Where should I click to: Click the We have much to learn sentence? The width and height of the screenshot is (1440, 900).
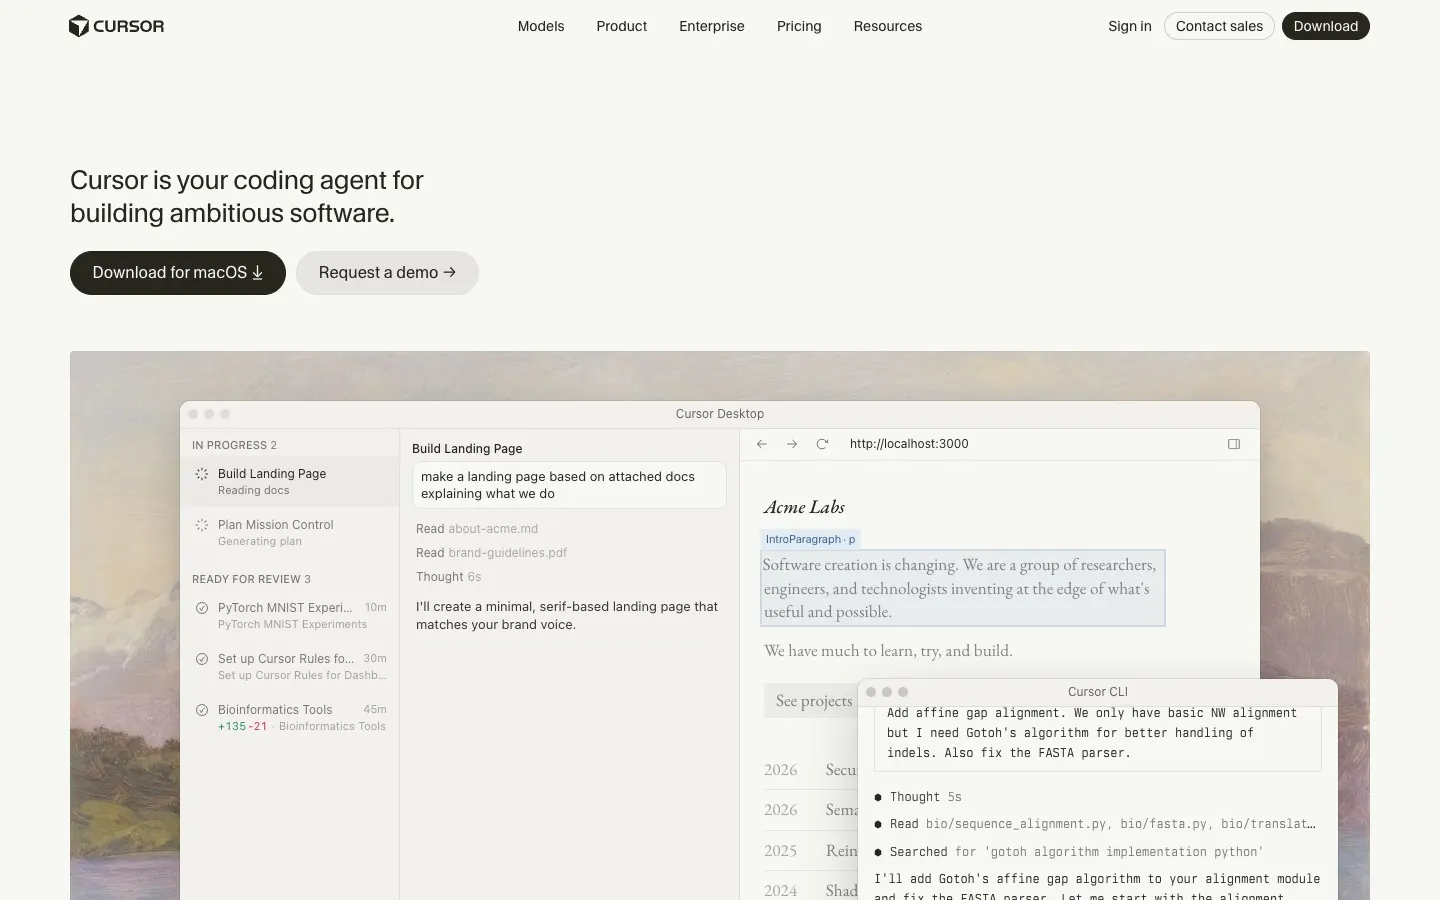pyautogui.click(x=888, y=651)
